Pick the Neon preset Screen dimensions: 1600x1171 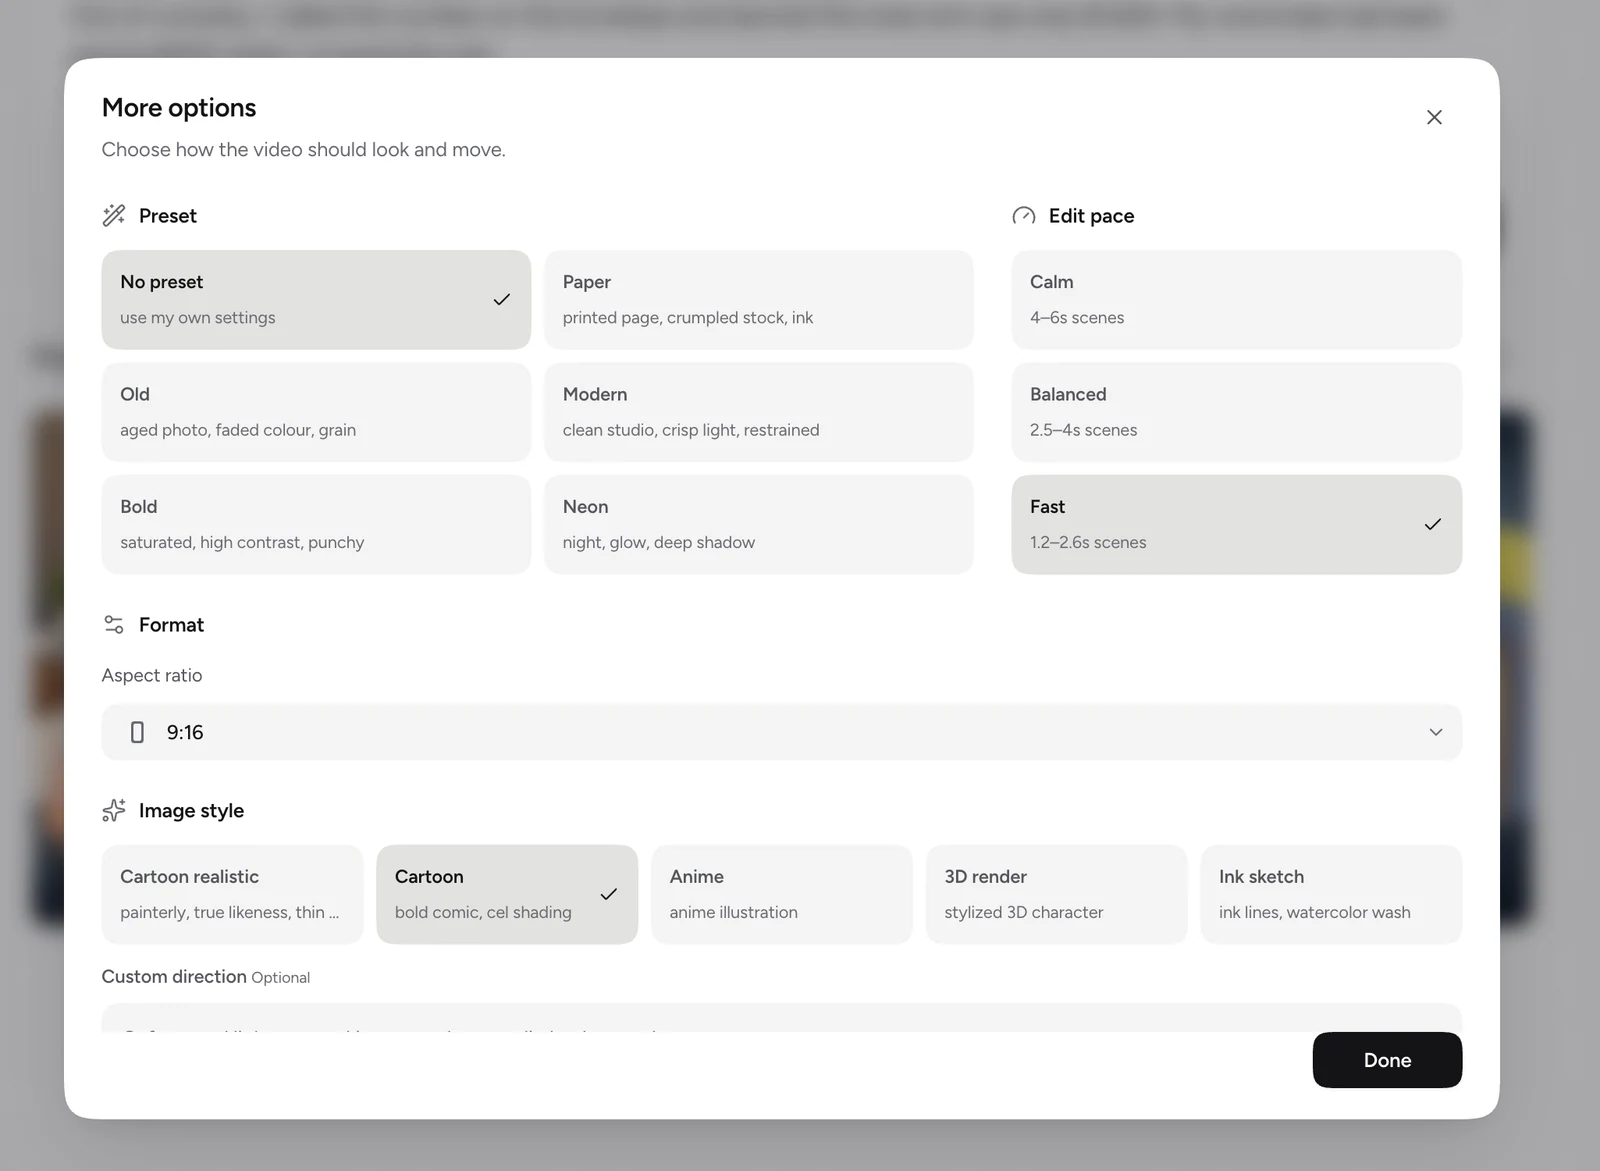click(759, 524)
